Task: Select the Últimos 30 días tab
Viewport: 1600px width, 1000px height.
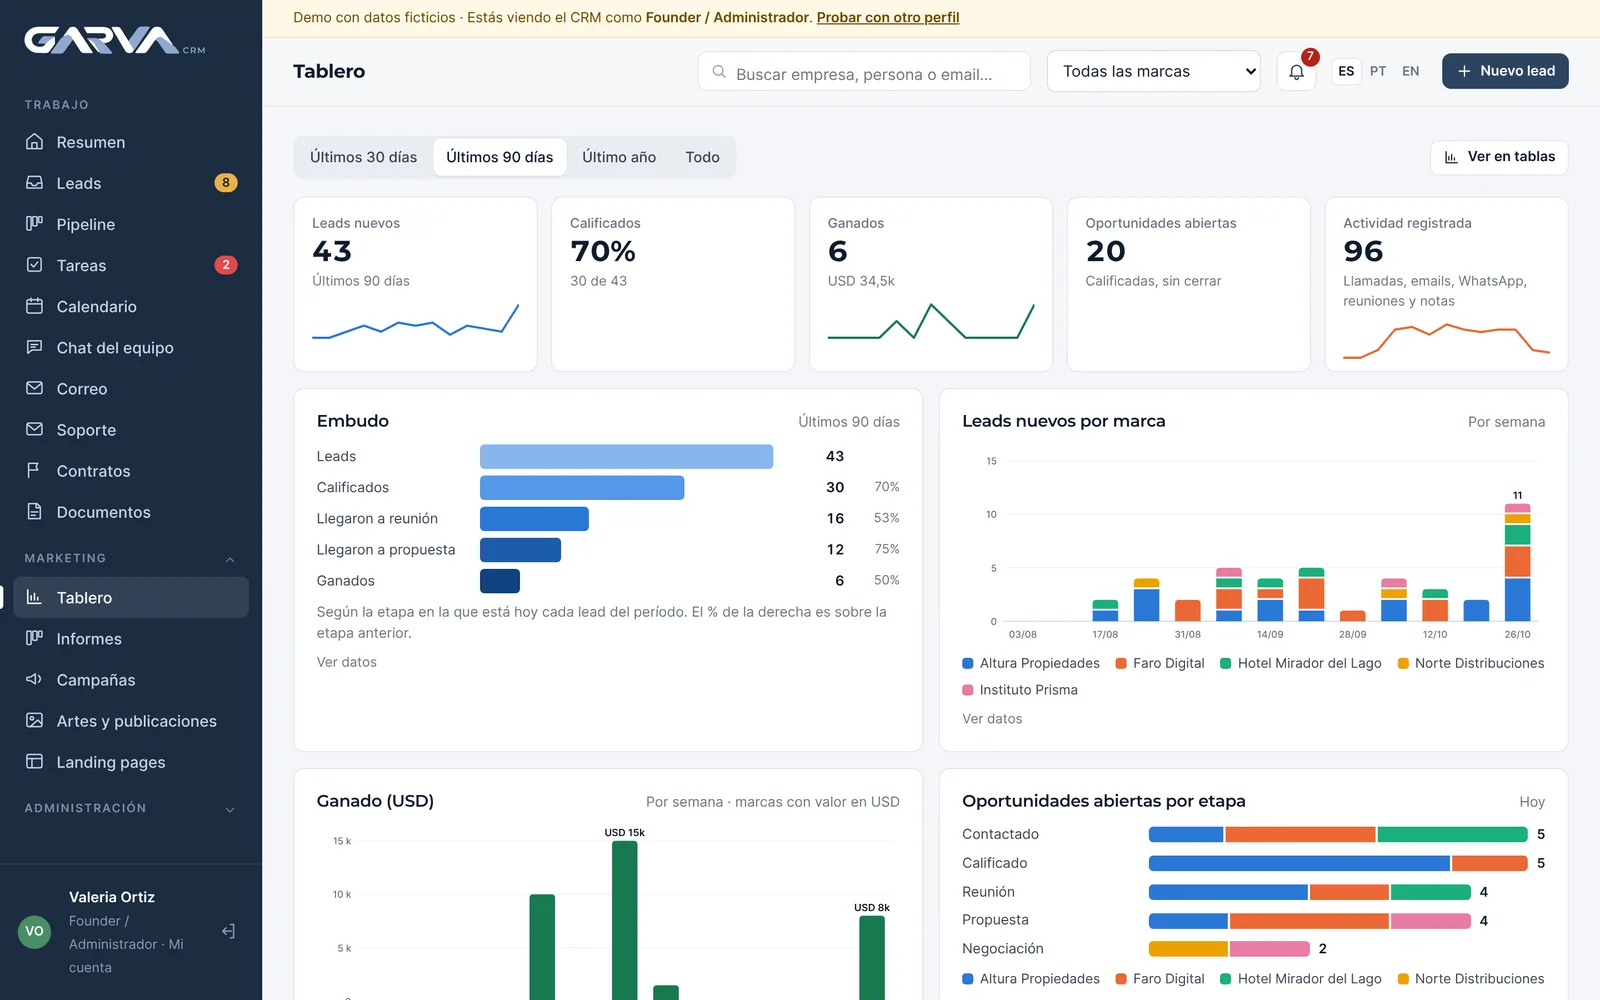Action: pyautogui.click(x=363, y=157)
